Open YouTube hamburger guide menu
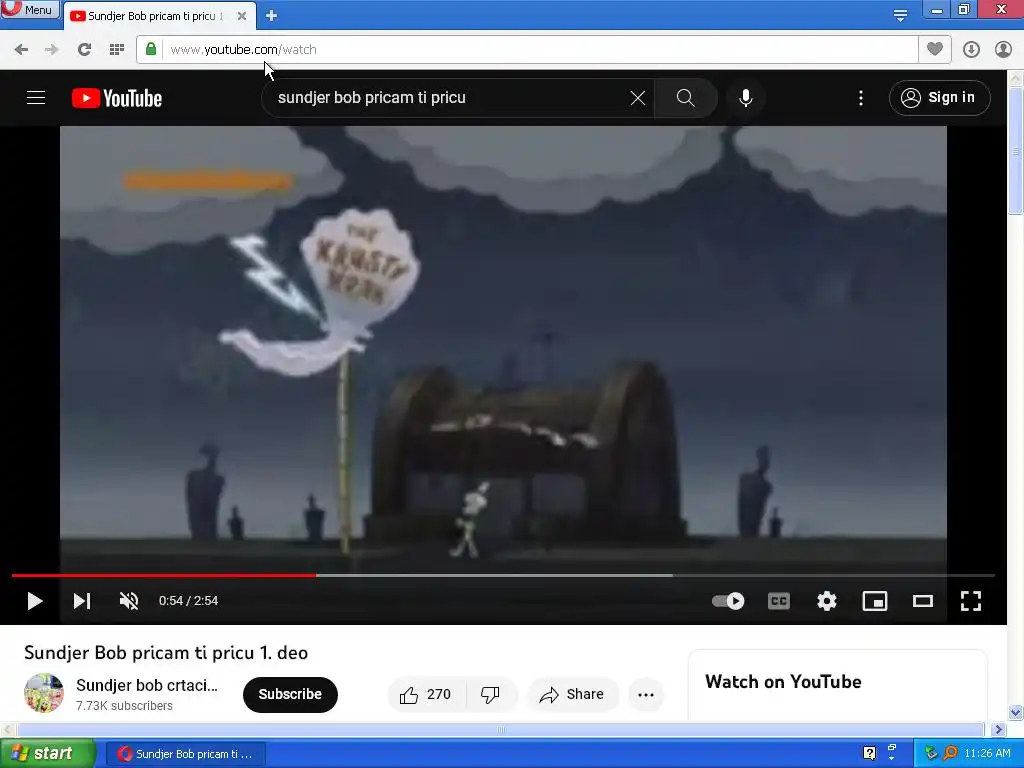 [36, 98]
